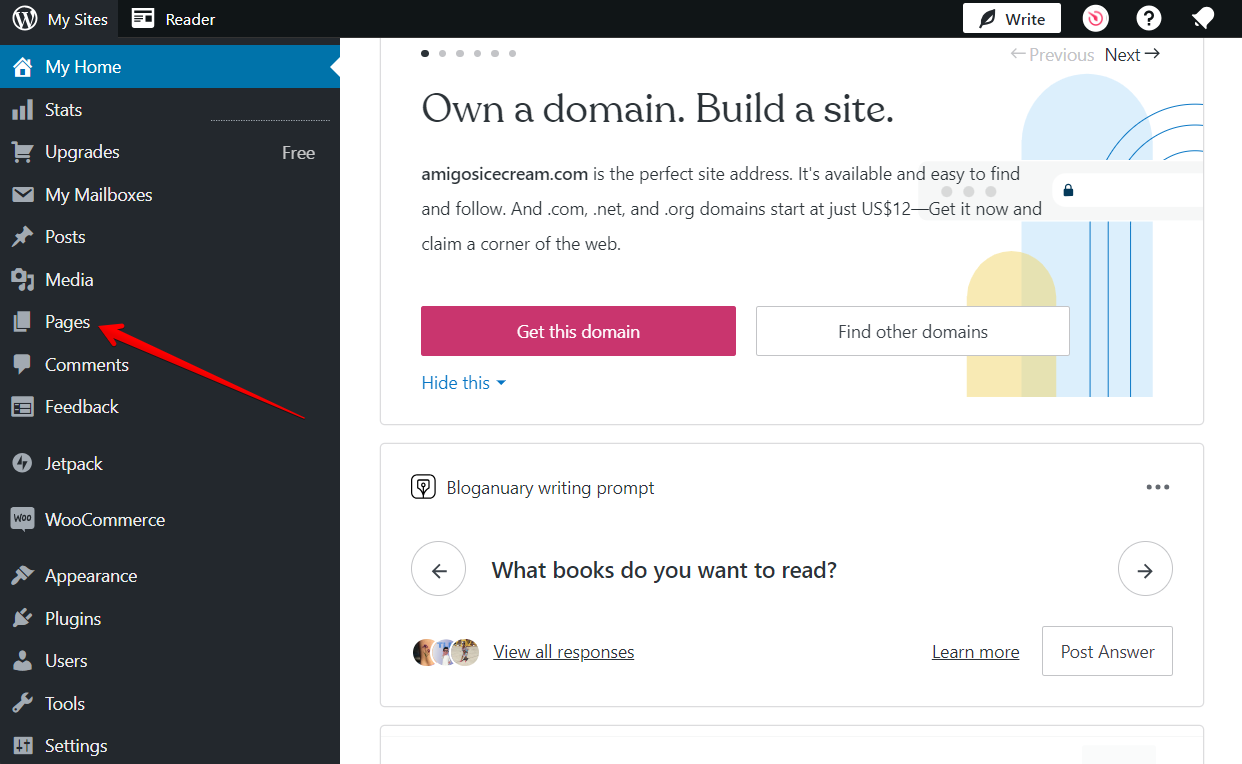The height and width of the screenshot is (764, 1242).
Task: Open the My Sites menu
Action: pos(60,18)
